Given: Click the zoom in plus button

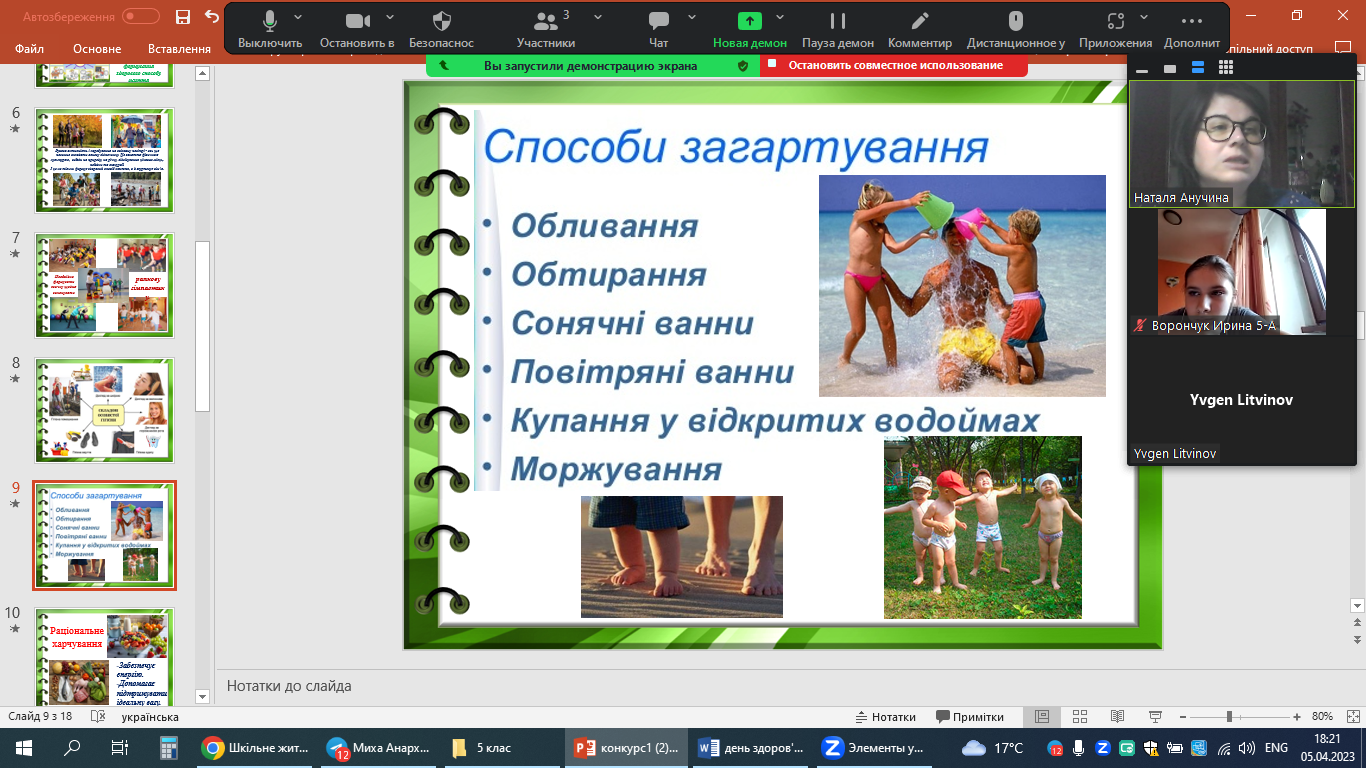Looking at the screenshot, I should tap(1297, 717).
